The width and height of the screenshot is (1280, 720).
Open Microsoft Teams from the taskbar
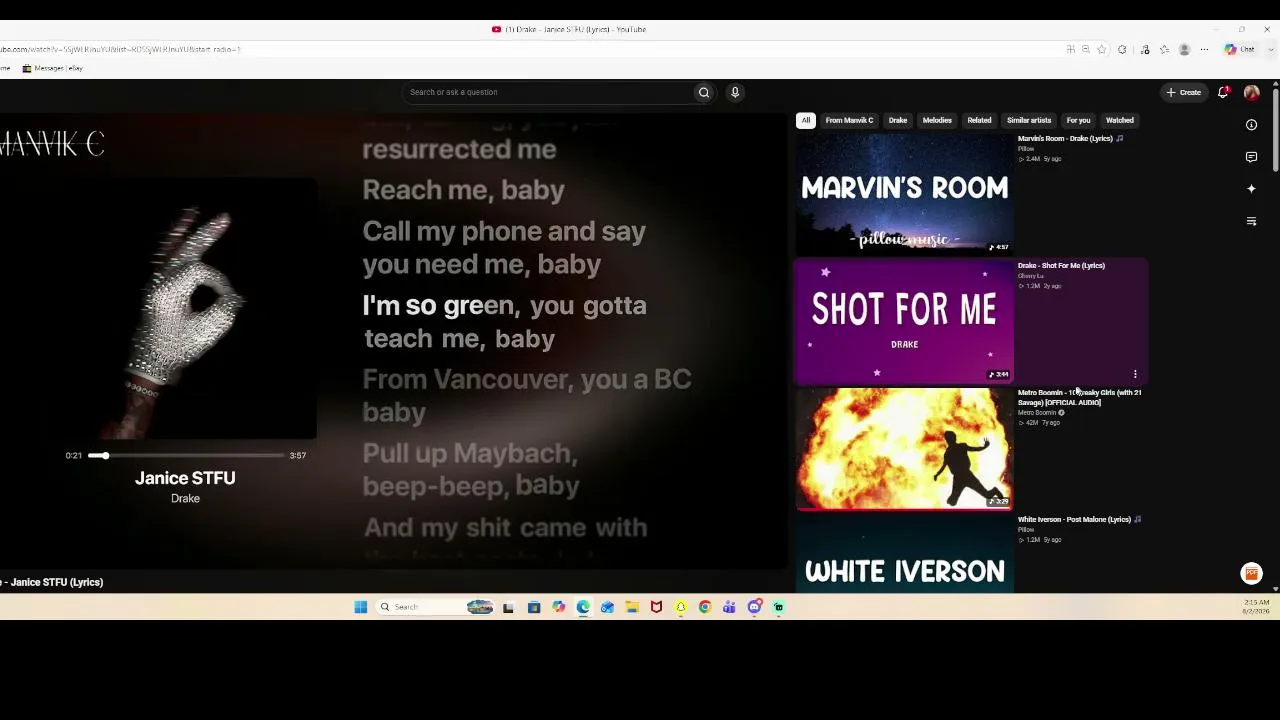[730, 607]
